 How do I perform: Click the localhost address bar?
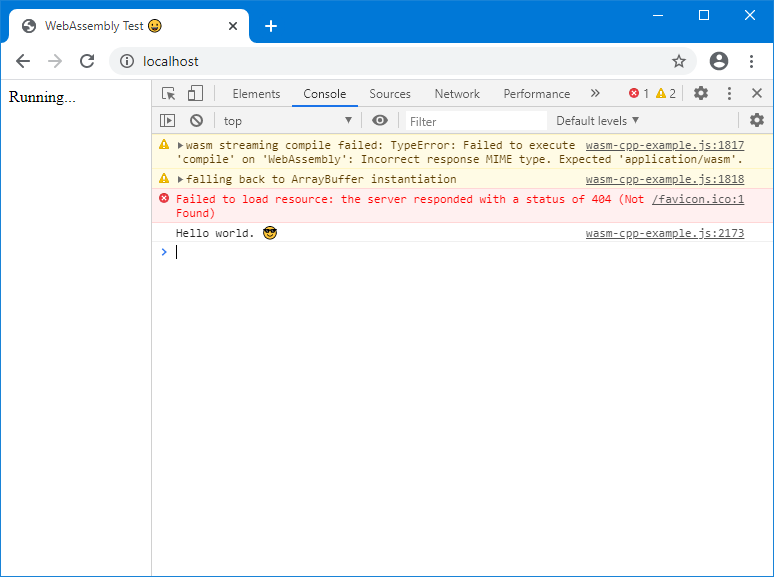coord(402,61)
